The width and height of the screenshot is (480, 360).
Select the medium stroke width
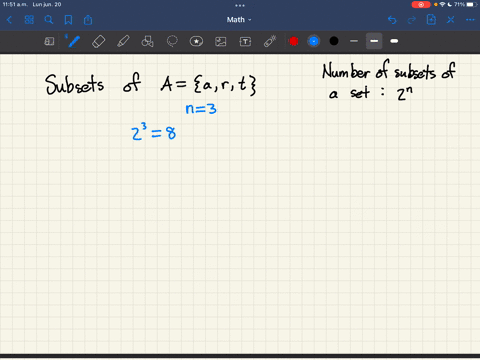coord(374,41)
